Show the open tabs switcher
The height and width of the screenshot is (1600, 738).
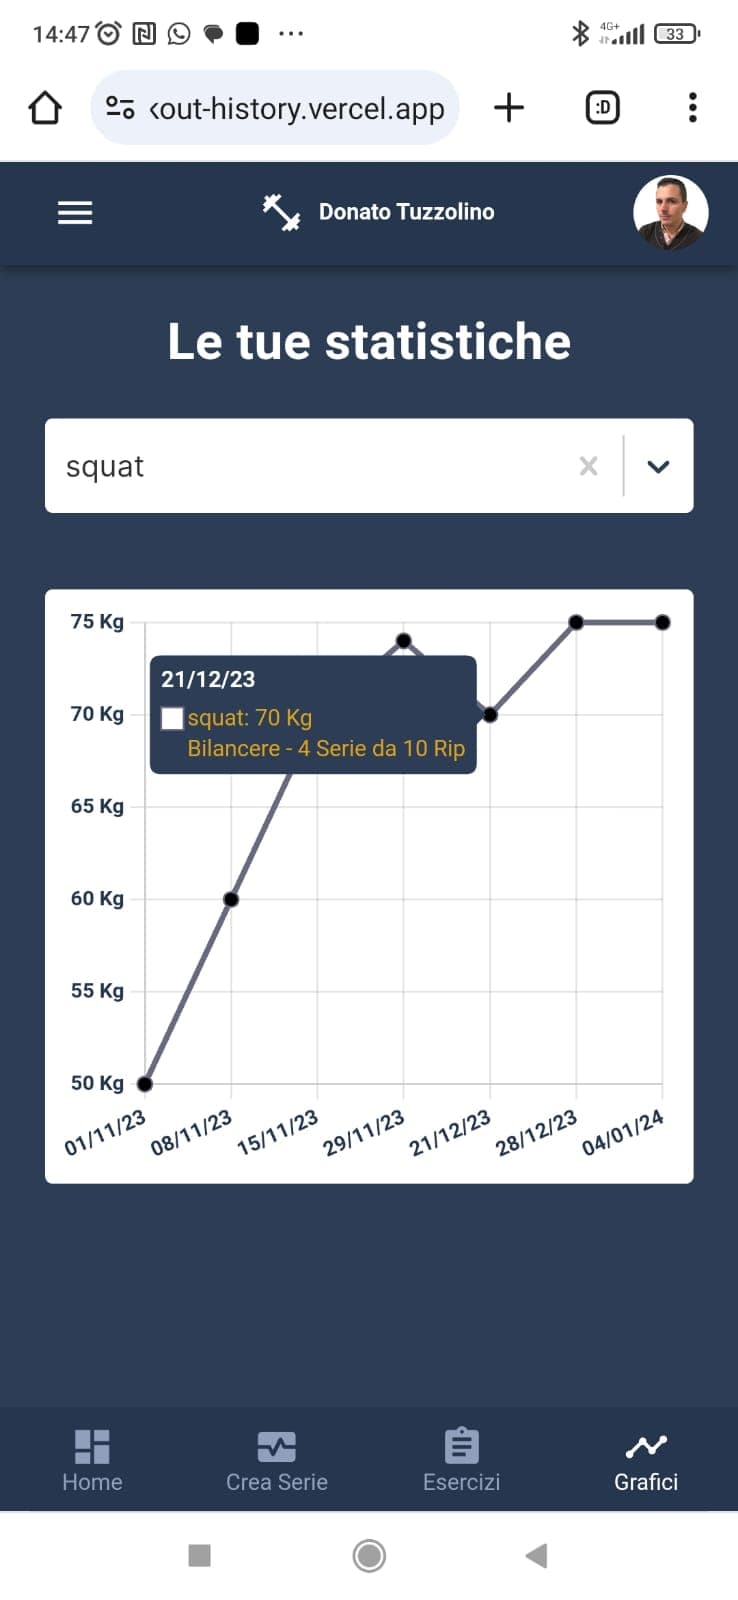(x=602, y=108)
